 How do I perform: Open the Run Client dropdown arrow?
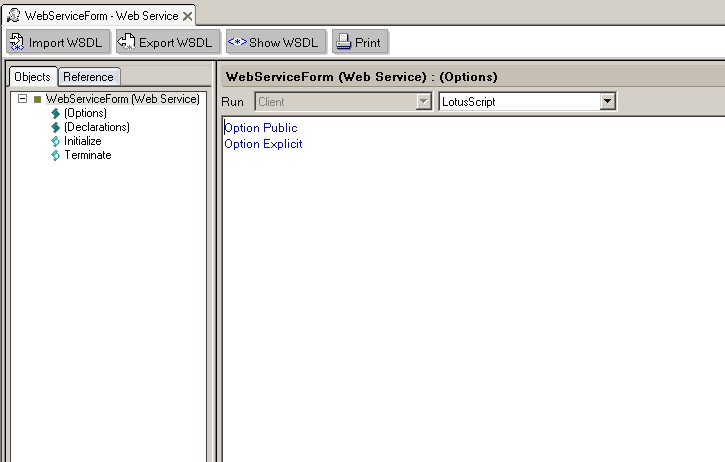pos(423,101)
